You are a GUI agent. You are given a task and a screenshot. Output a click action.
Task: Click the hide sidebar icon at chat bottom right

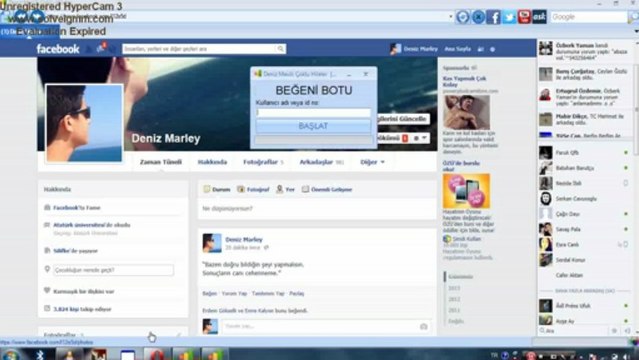(x=627, y=331)
